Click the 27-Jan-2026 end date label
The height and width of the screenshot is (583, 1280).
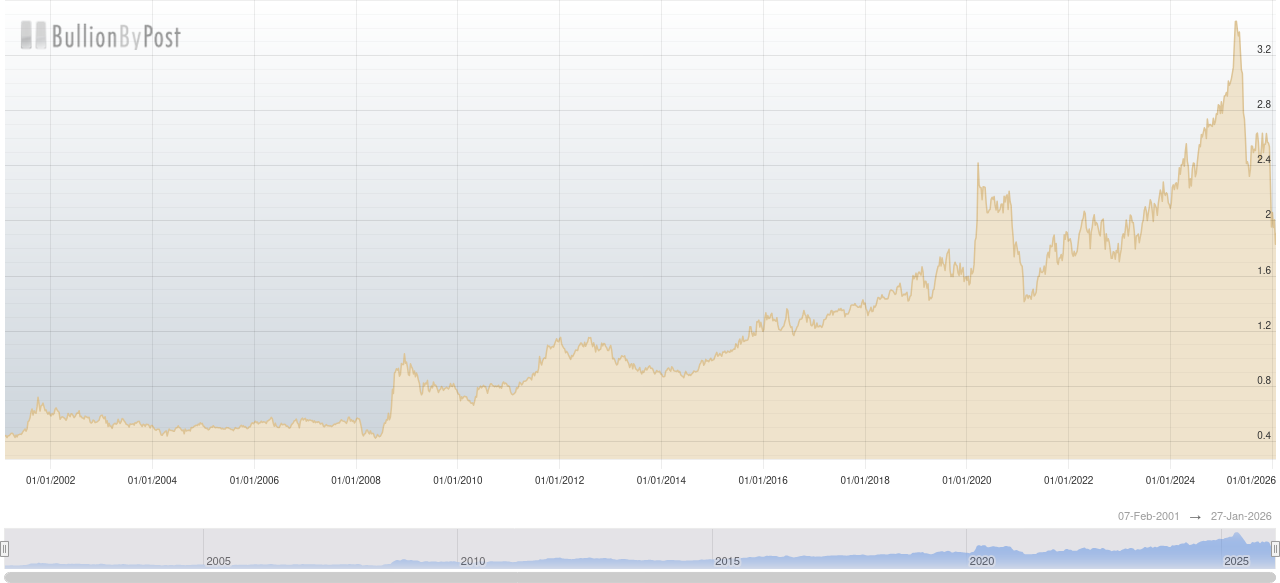(1241, 516)
